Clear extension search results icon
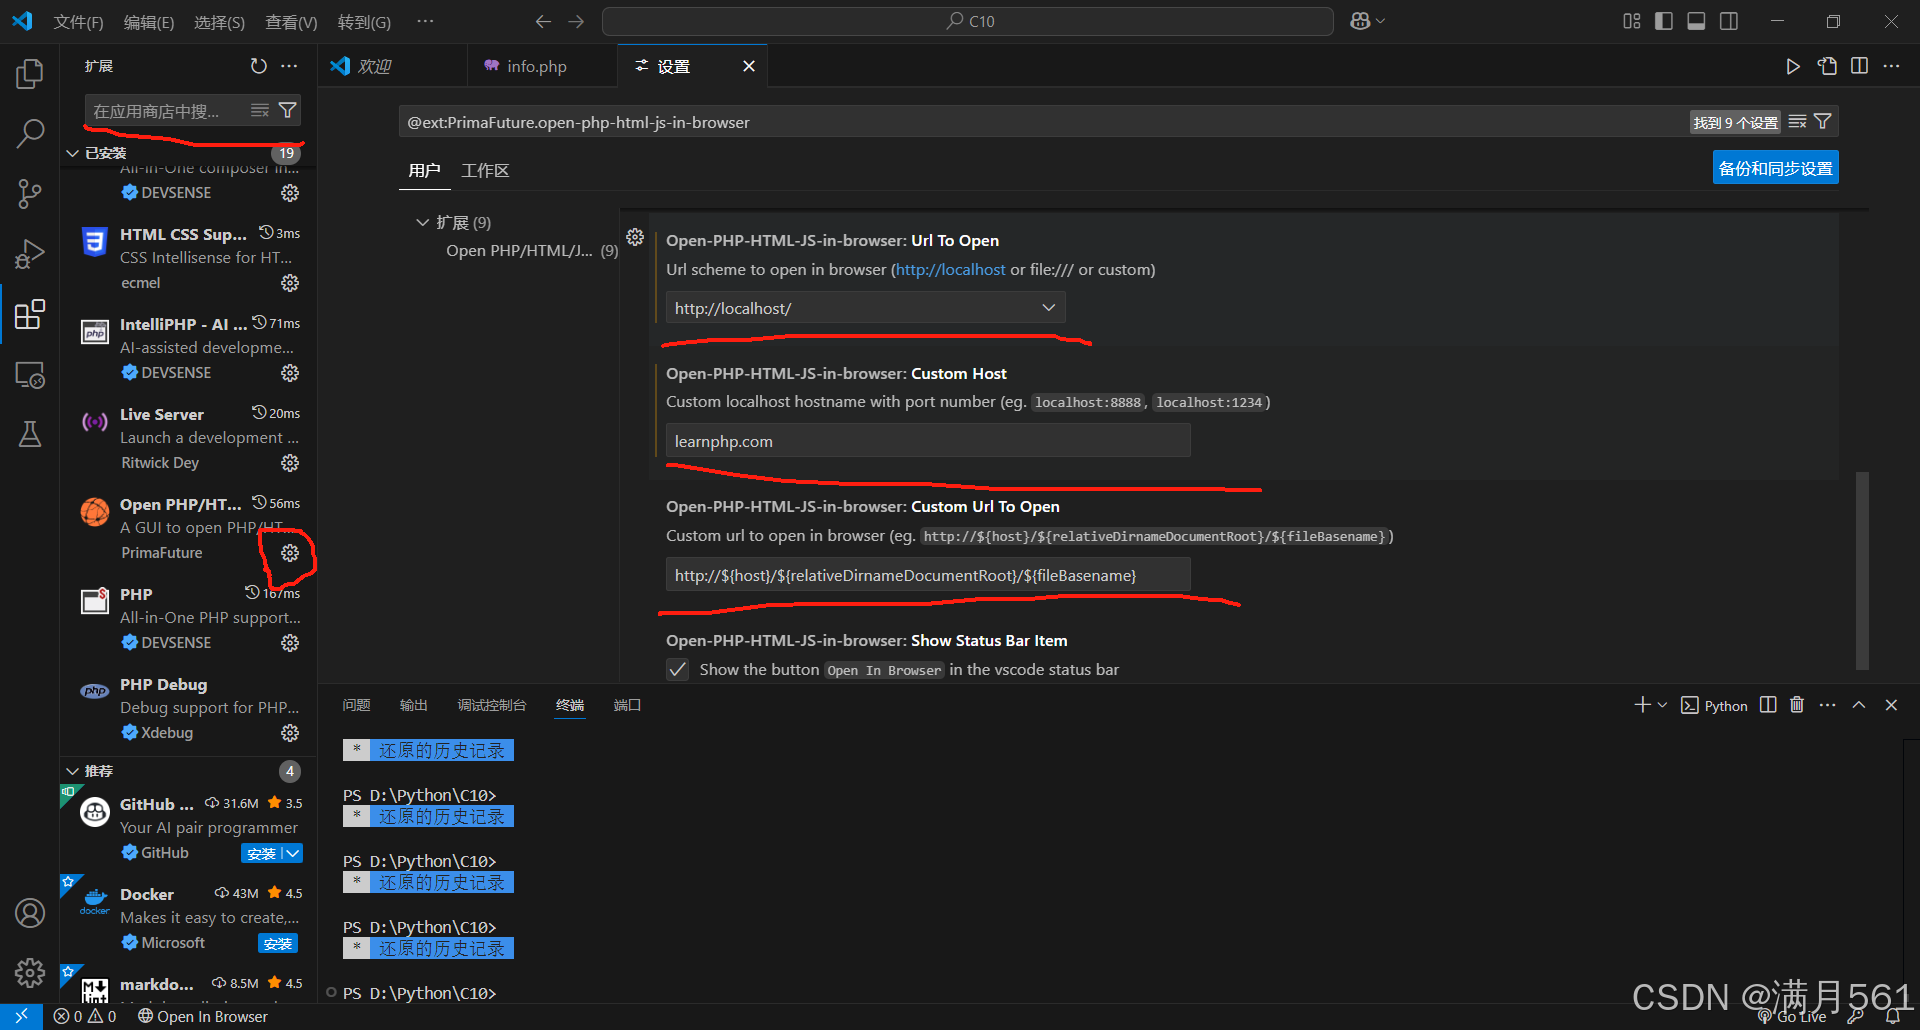Screen dimensions: 1920x1030 260,110
